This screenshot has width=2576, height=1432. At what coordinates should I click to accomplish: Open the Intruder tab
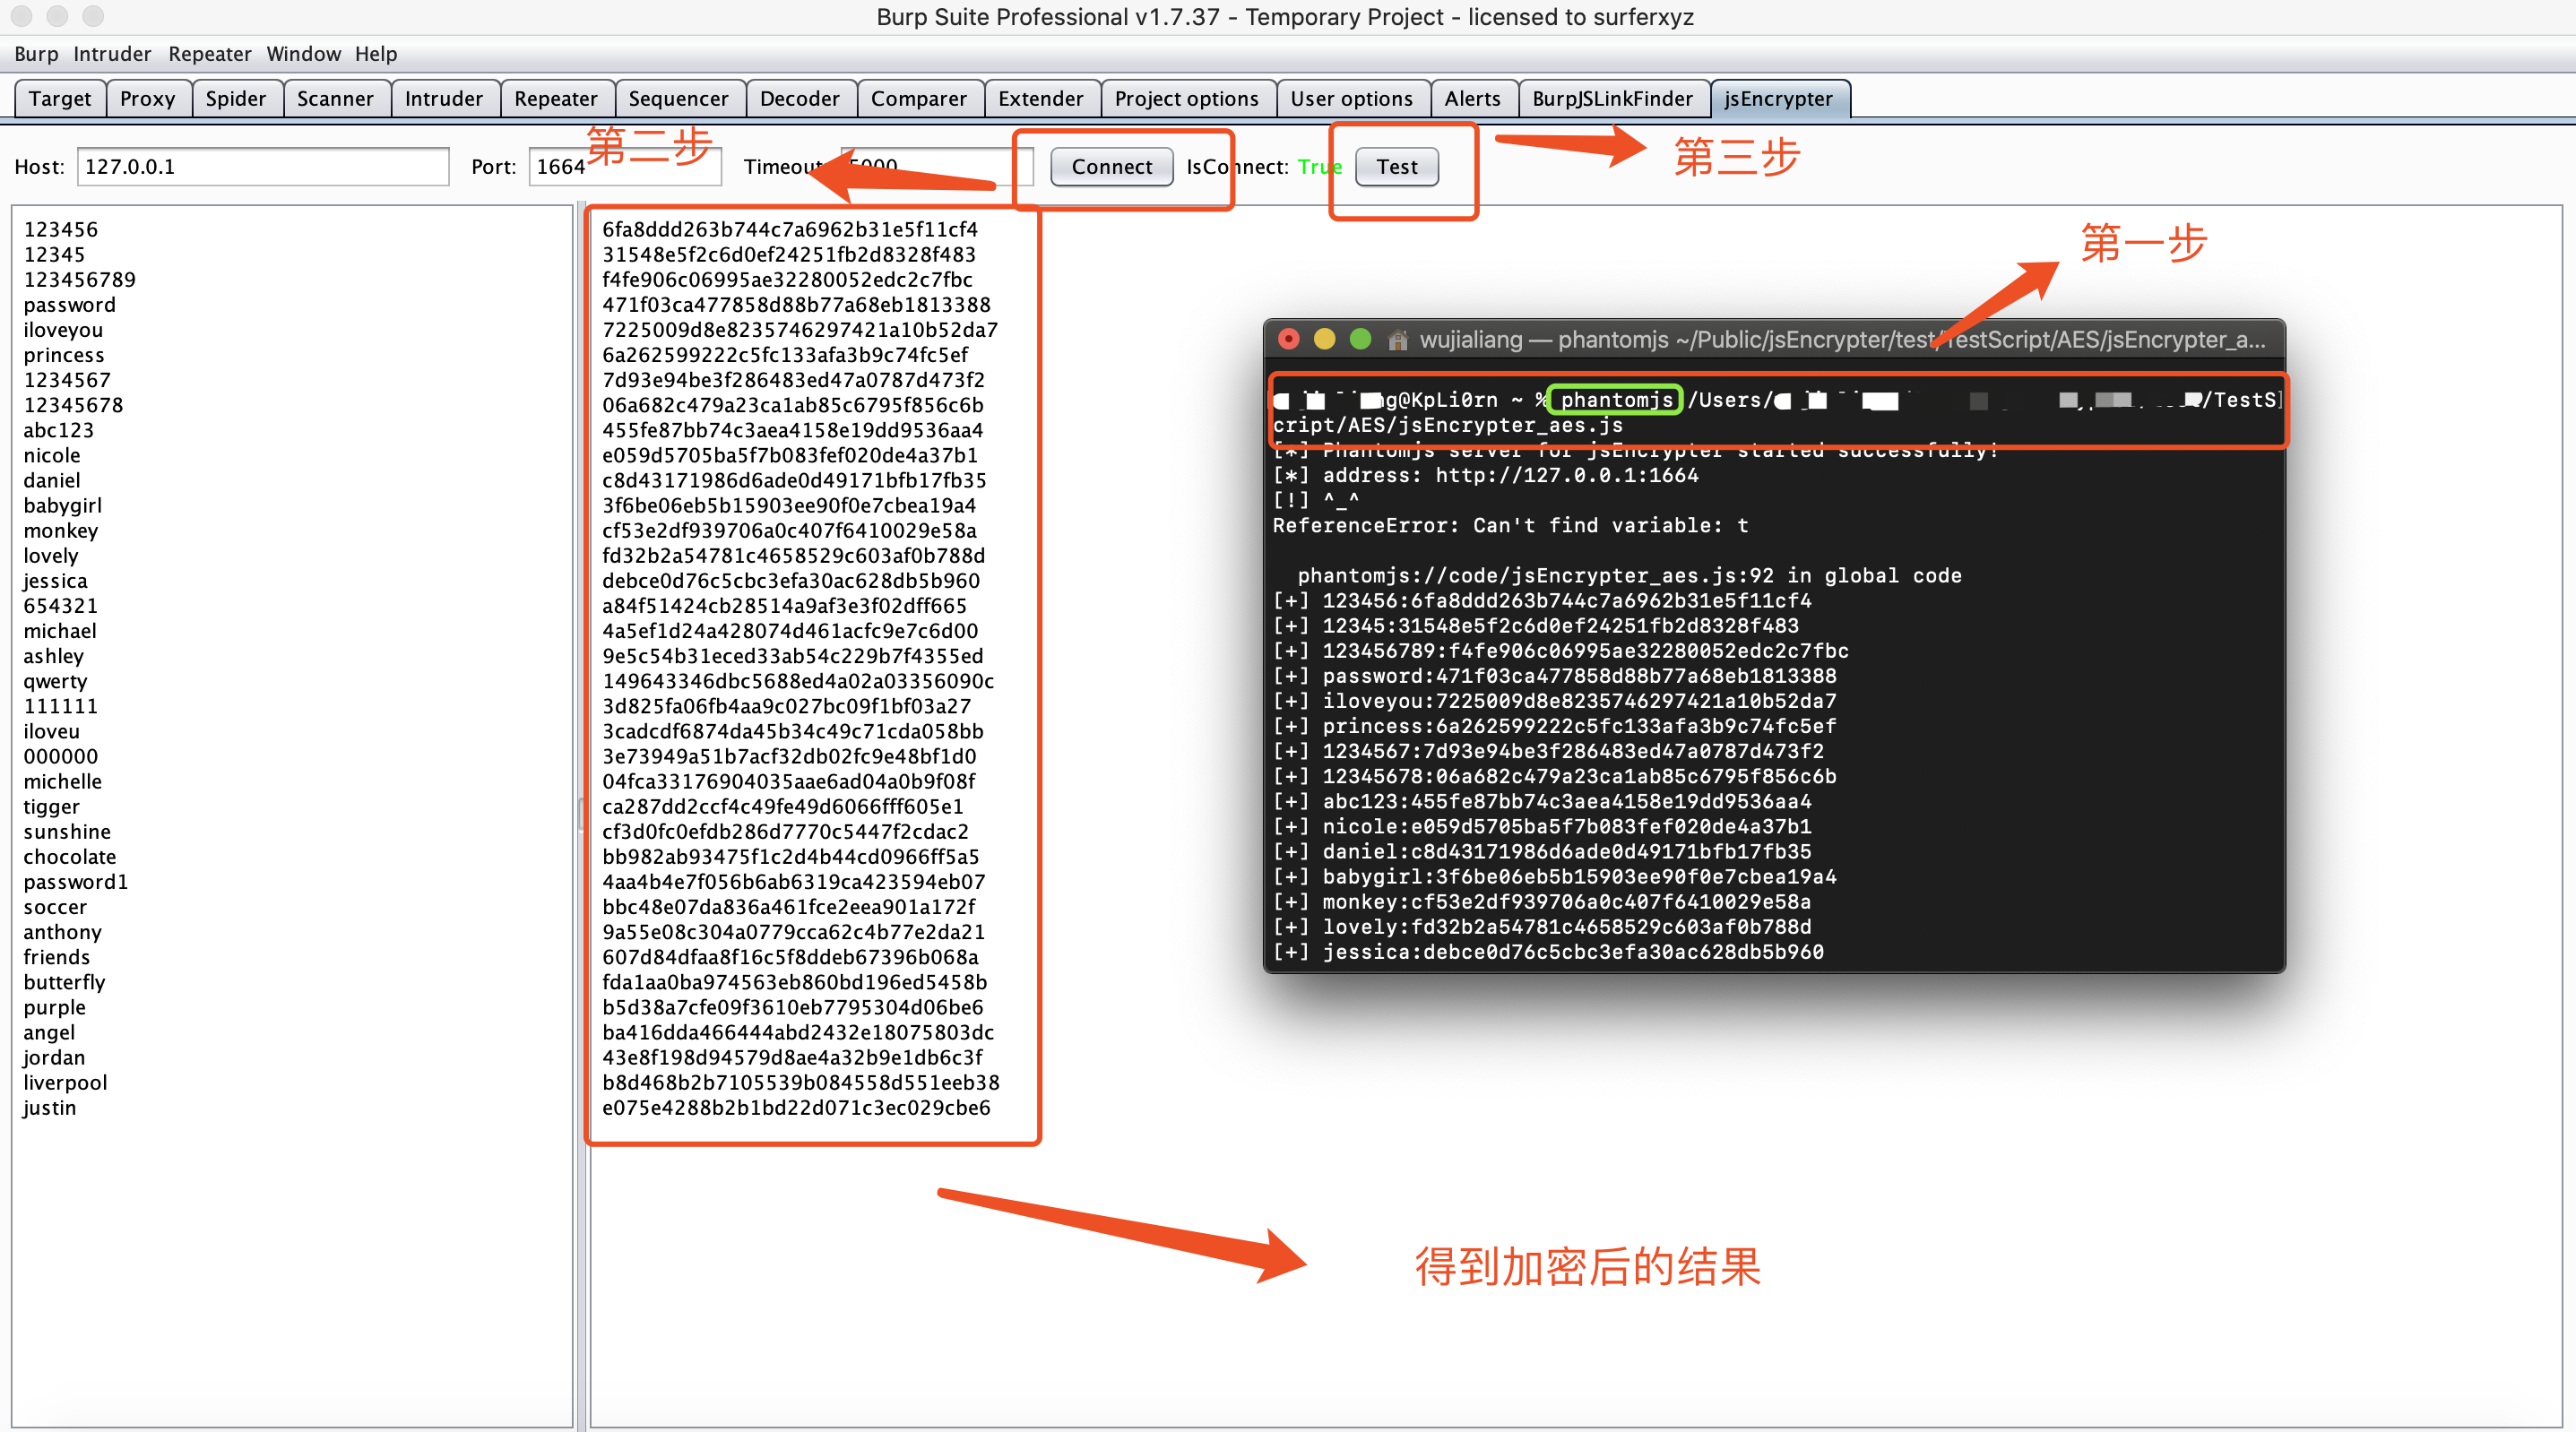coord(443,98)
